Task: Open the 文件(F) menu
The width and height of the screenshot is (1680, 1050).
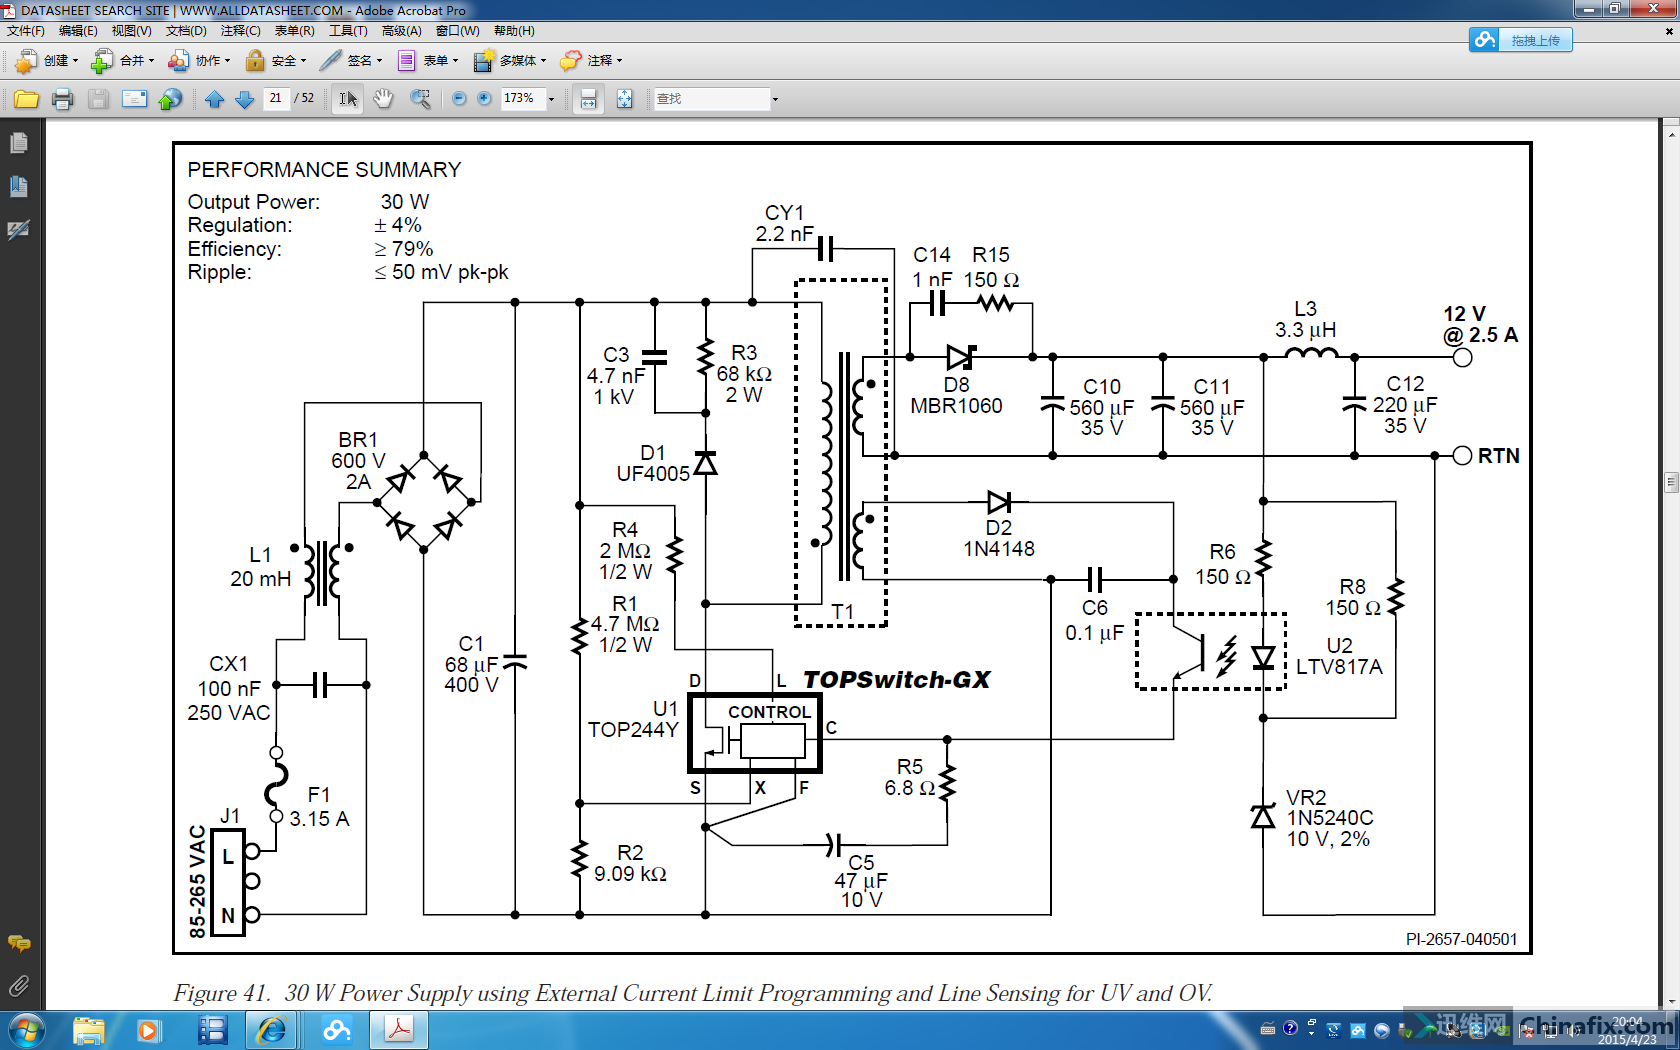Action: [26, 31]
